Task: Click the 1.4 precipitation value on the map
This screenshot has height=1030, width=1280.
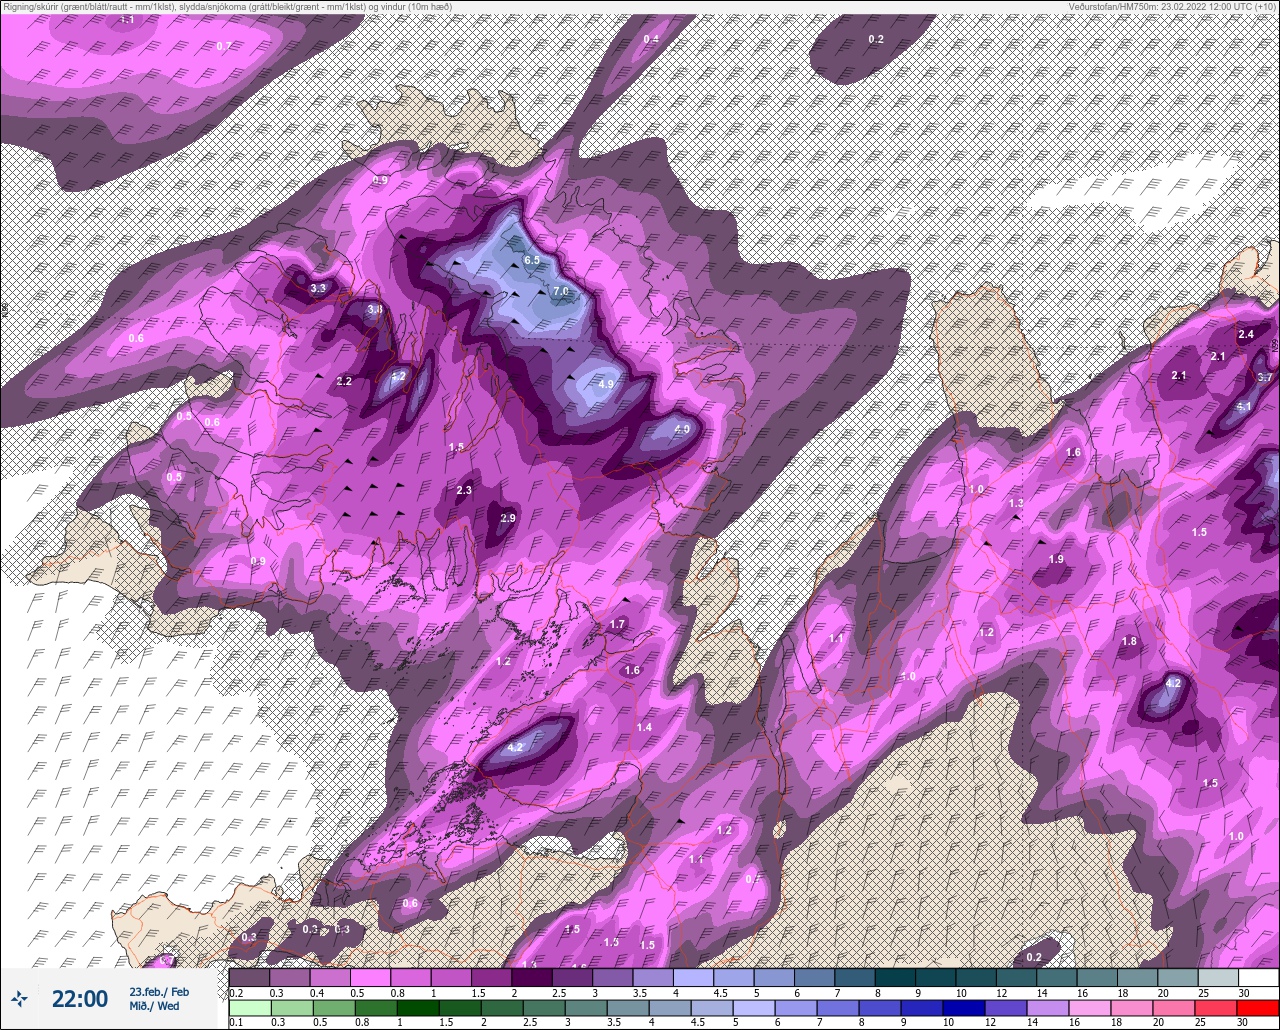Action: 644,727
